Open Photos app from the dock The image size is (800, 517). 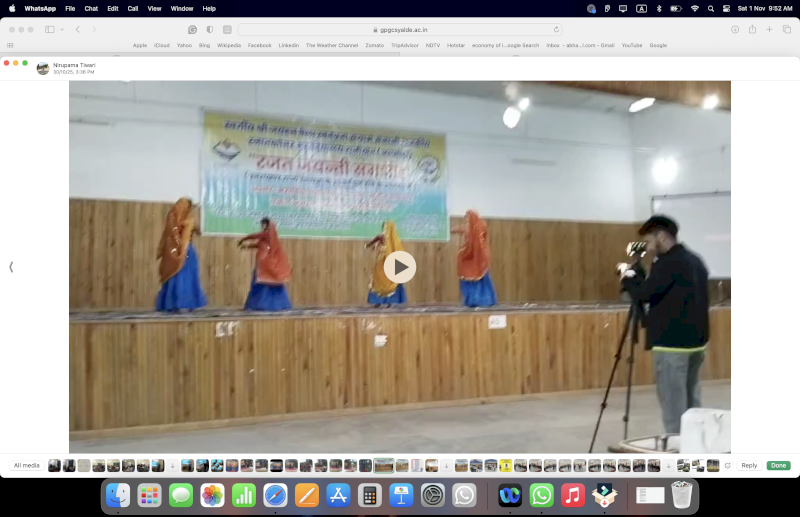212,495
